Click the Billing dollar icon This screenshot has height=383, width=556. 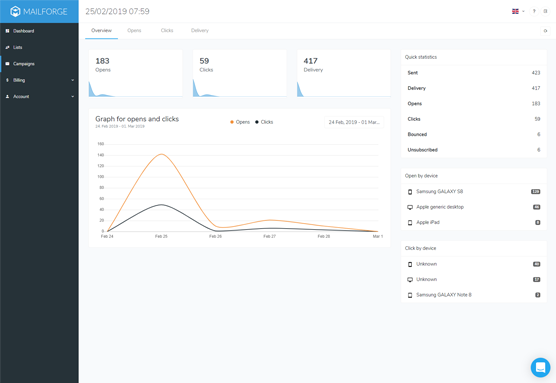tap(7, 80)
